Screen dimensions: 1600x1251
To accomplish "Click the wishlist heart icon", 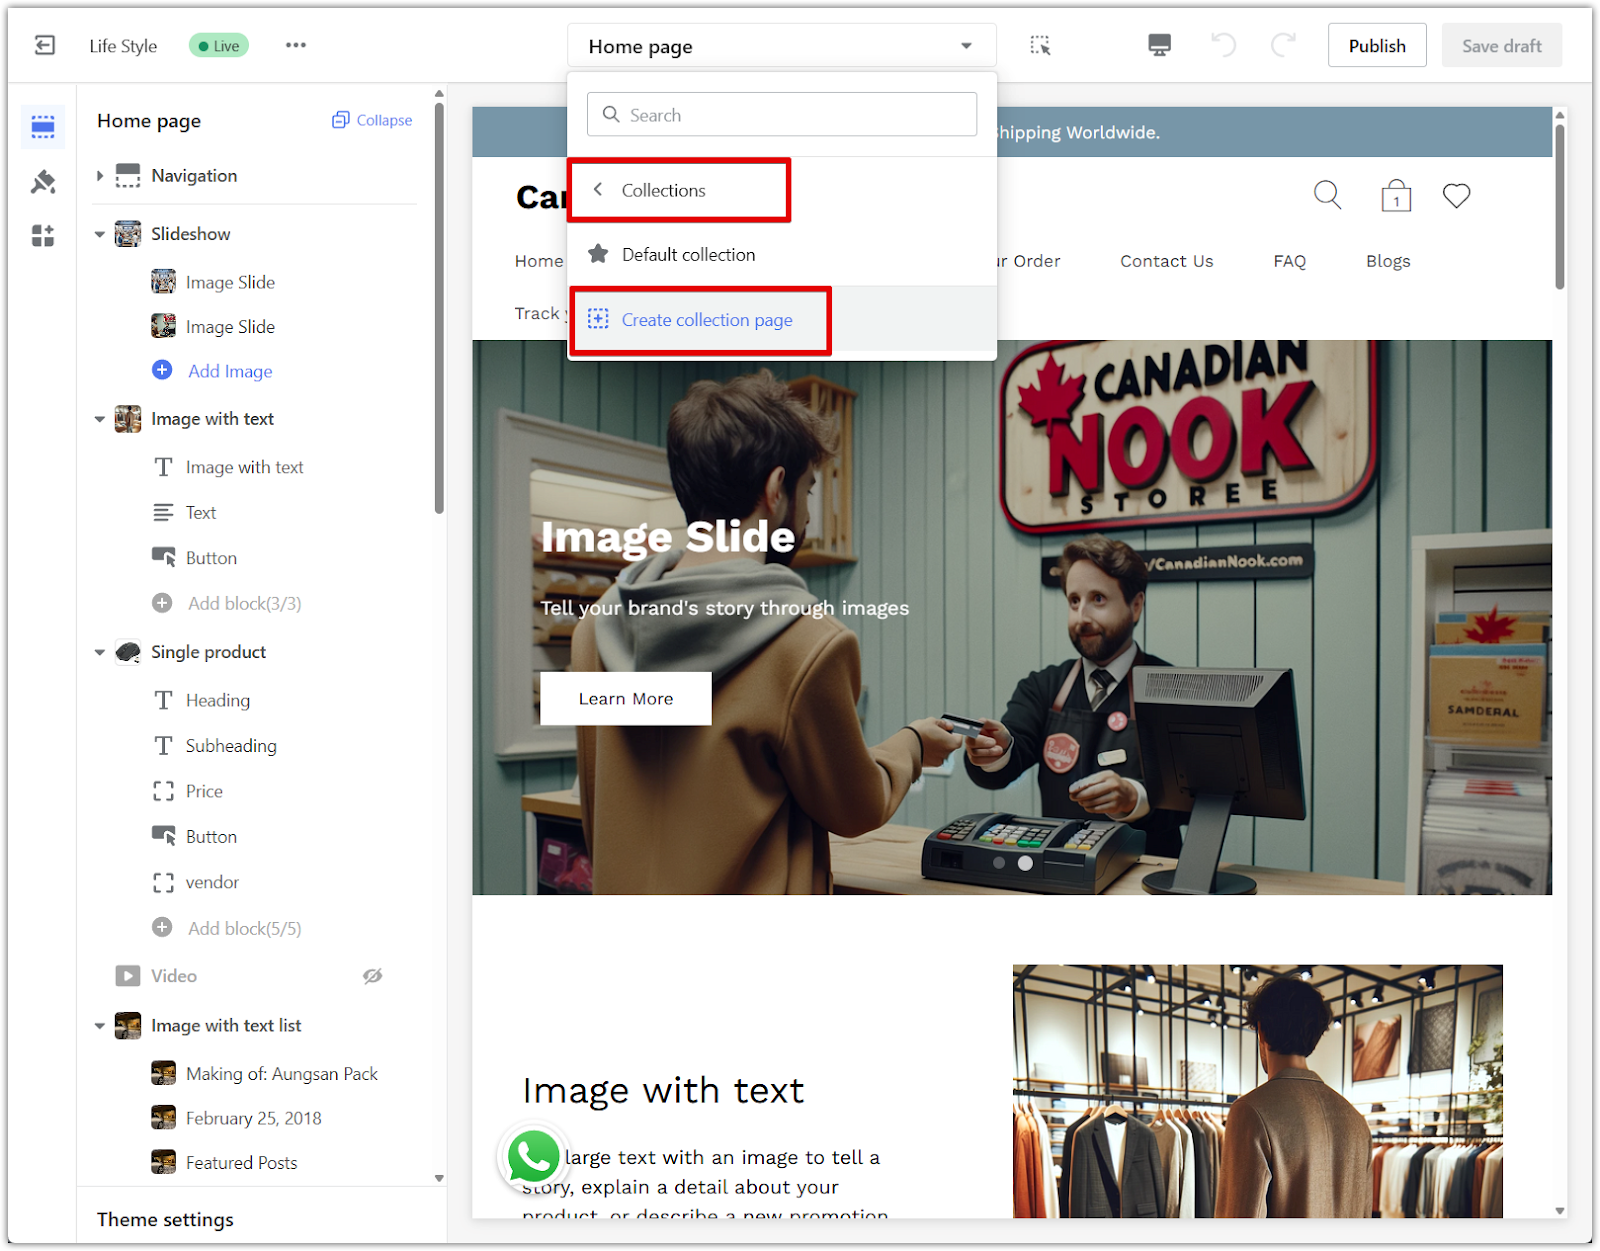I will coord(1457,195).
